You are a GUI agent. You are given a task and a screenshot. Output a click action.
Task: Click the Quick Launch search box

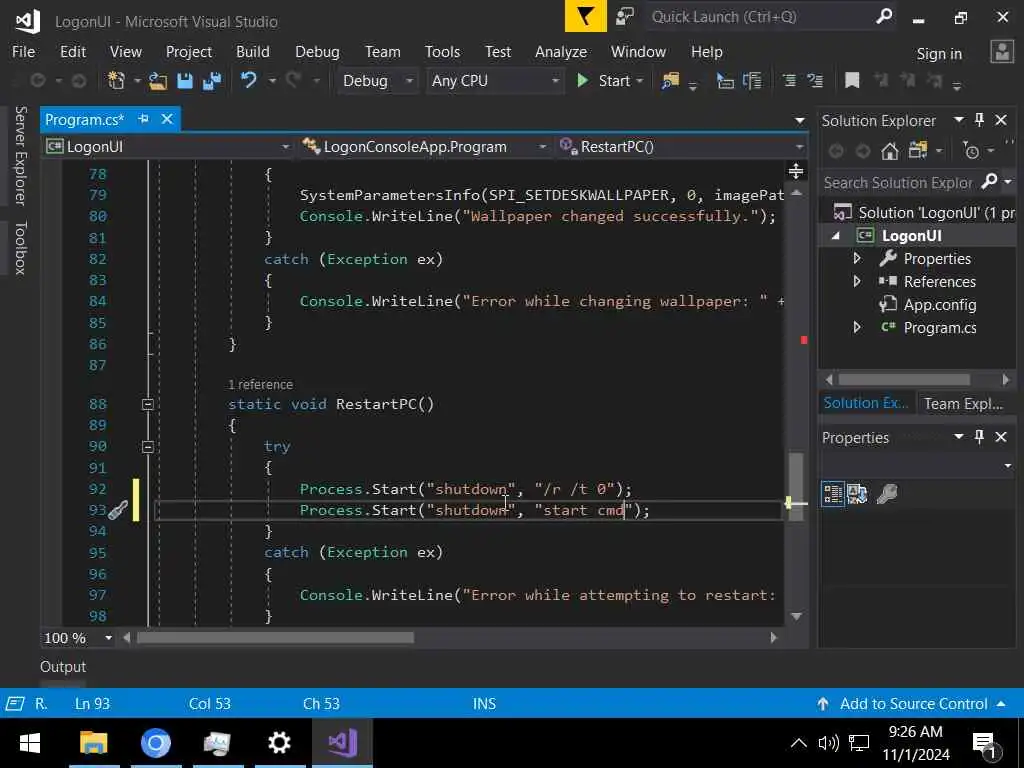click(761, 16)
